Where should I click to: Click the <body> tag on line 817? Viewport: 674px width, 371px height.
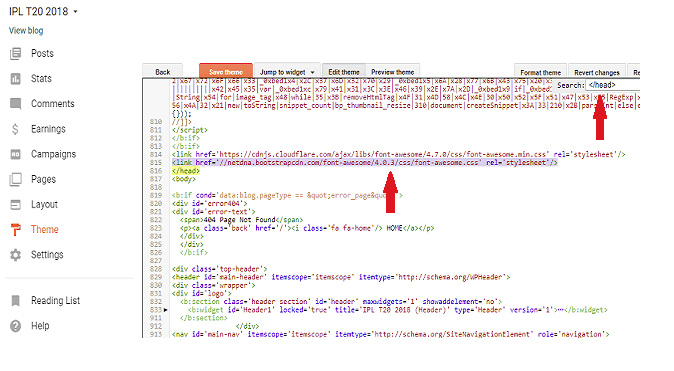click(x=184, y=179)
